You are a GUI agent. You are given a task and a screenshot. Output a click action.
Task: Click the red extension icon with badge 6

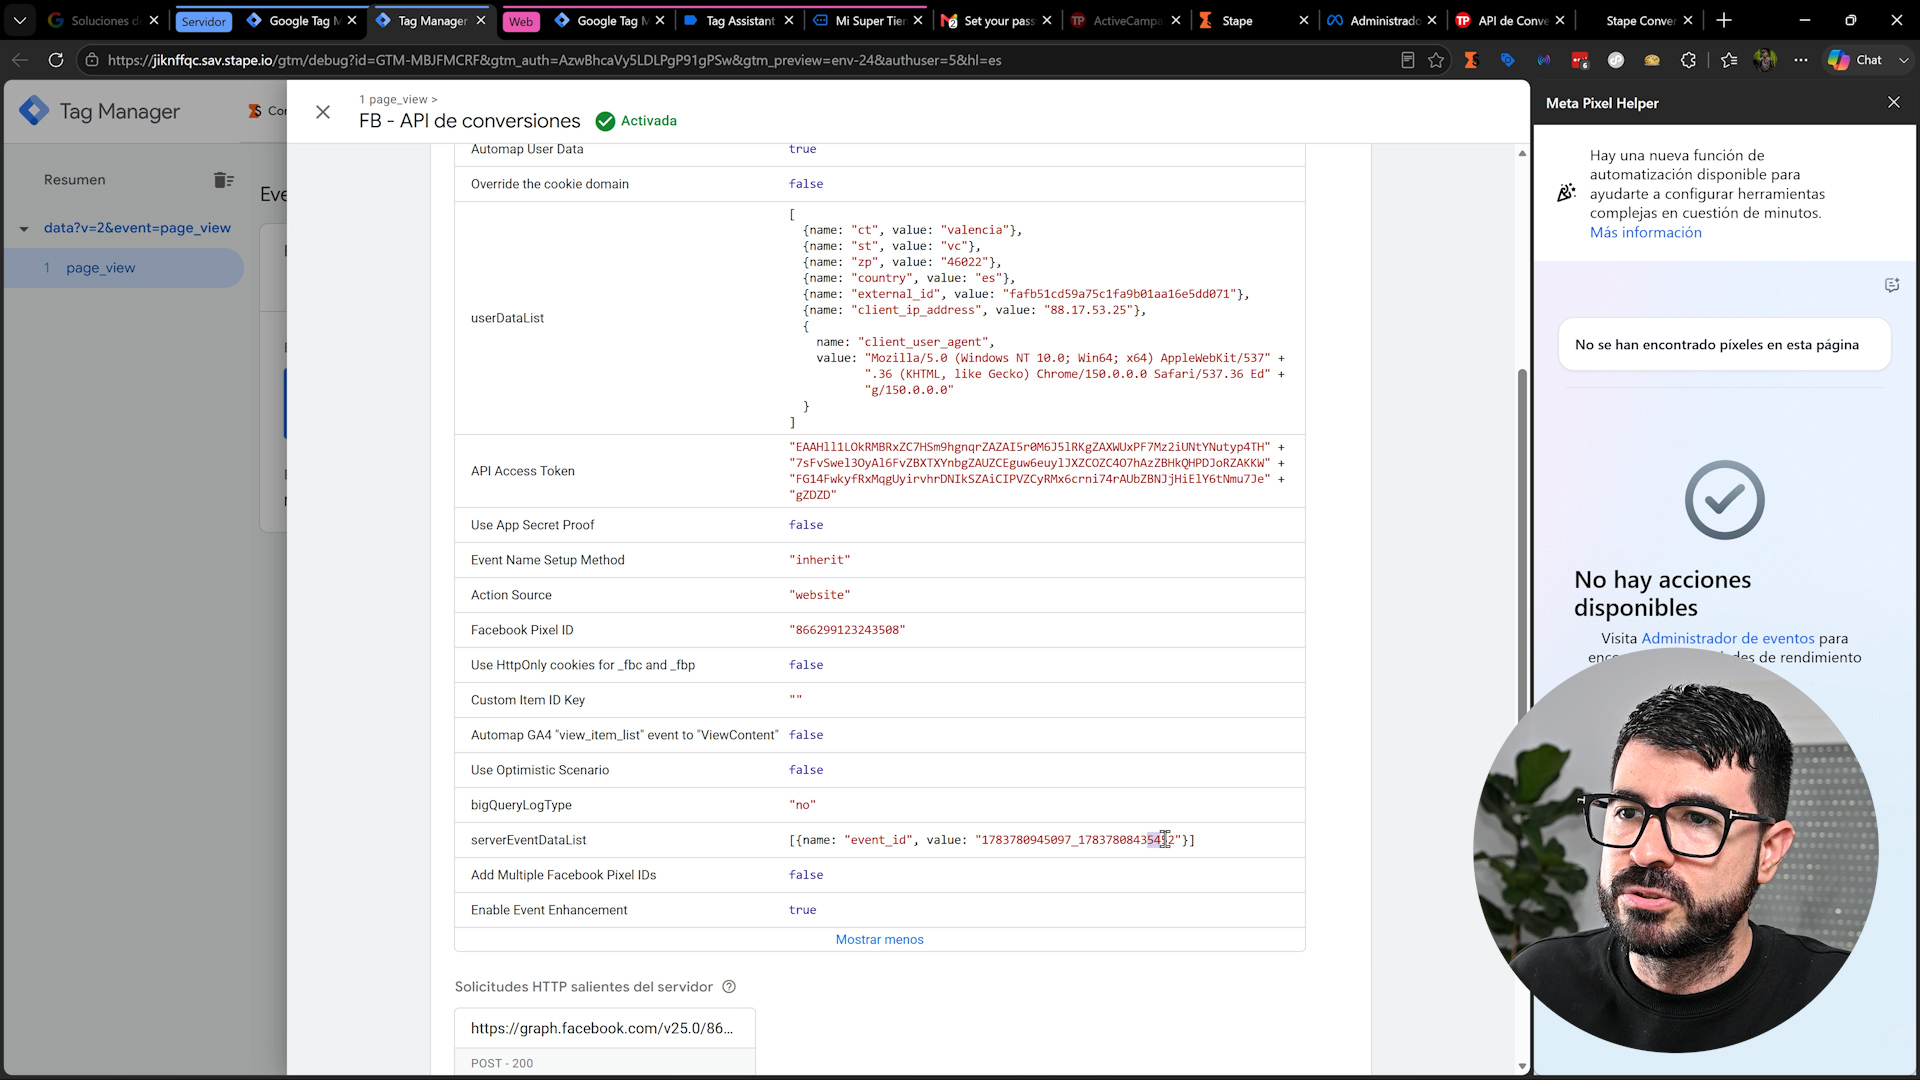pos(1580,60)
